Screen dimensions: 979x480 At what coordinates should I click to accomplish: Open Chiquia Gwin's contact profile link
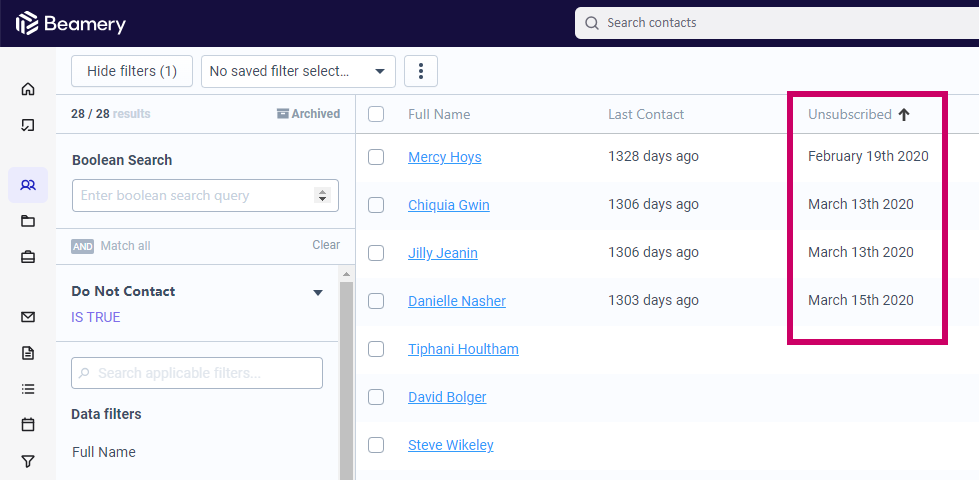click(448, 205)
